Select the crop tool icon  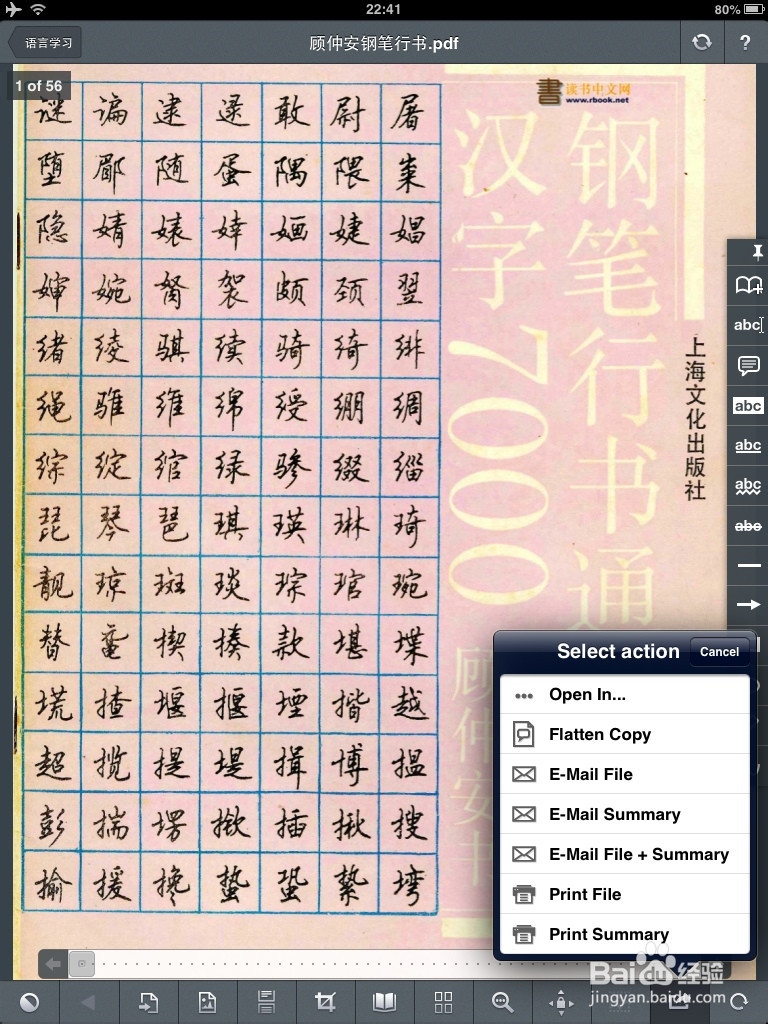pos(325,1002)
